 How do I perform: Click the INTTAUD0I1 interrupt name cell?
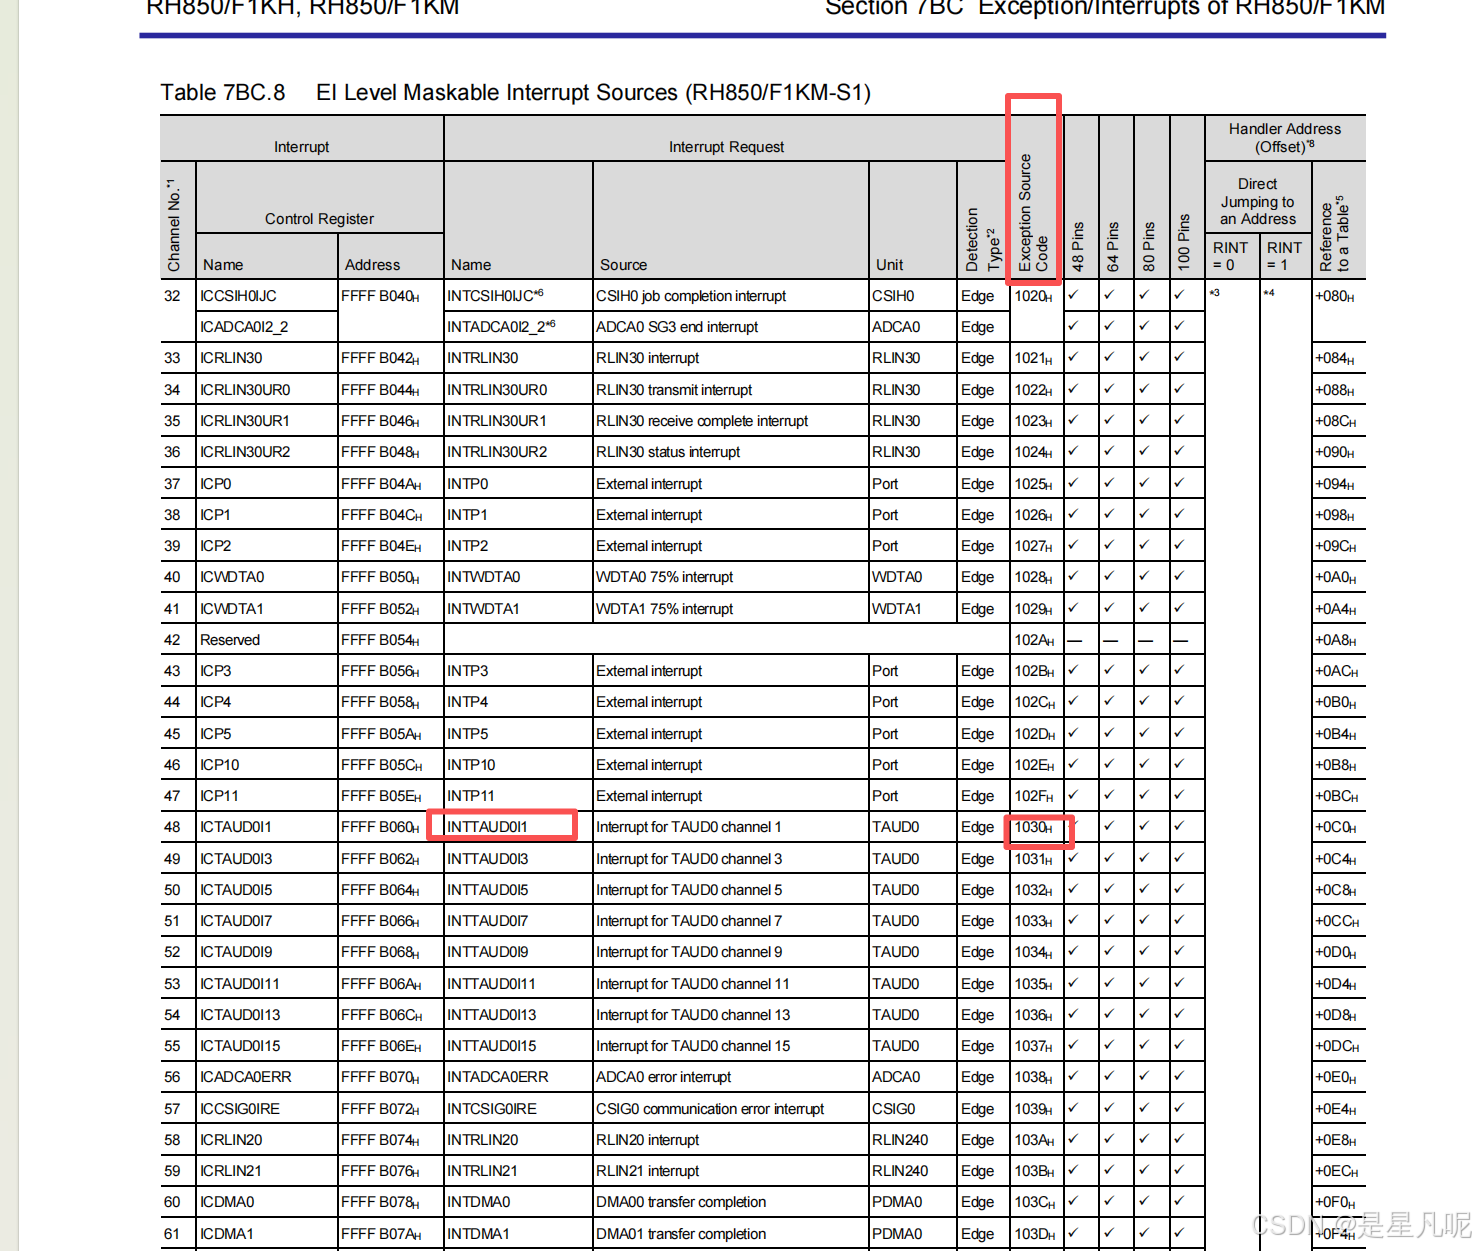[487, 827]
